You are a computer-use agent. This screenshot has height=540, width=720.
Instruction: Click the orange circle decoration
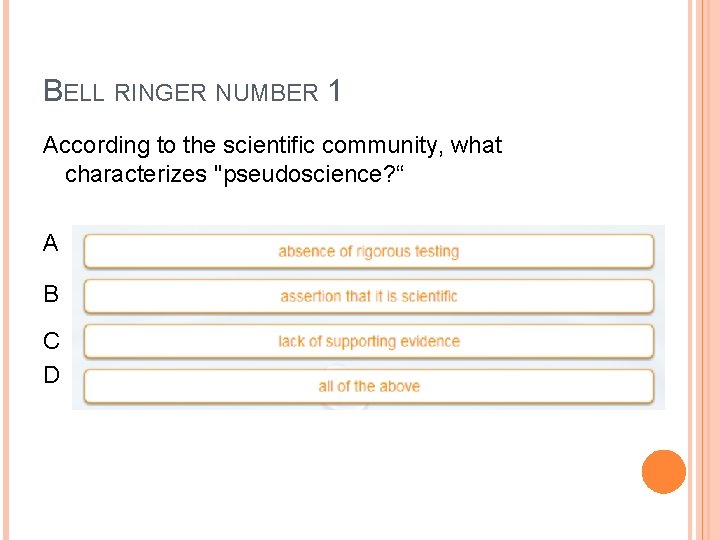(x=663, y=472)
